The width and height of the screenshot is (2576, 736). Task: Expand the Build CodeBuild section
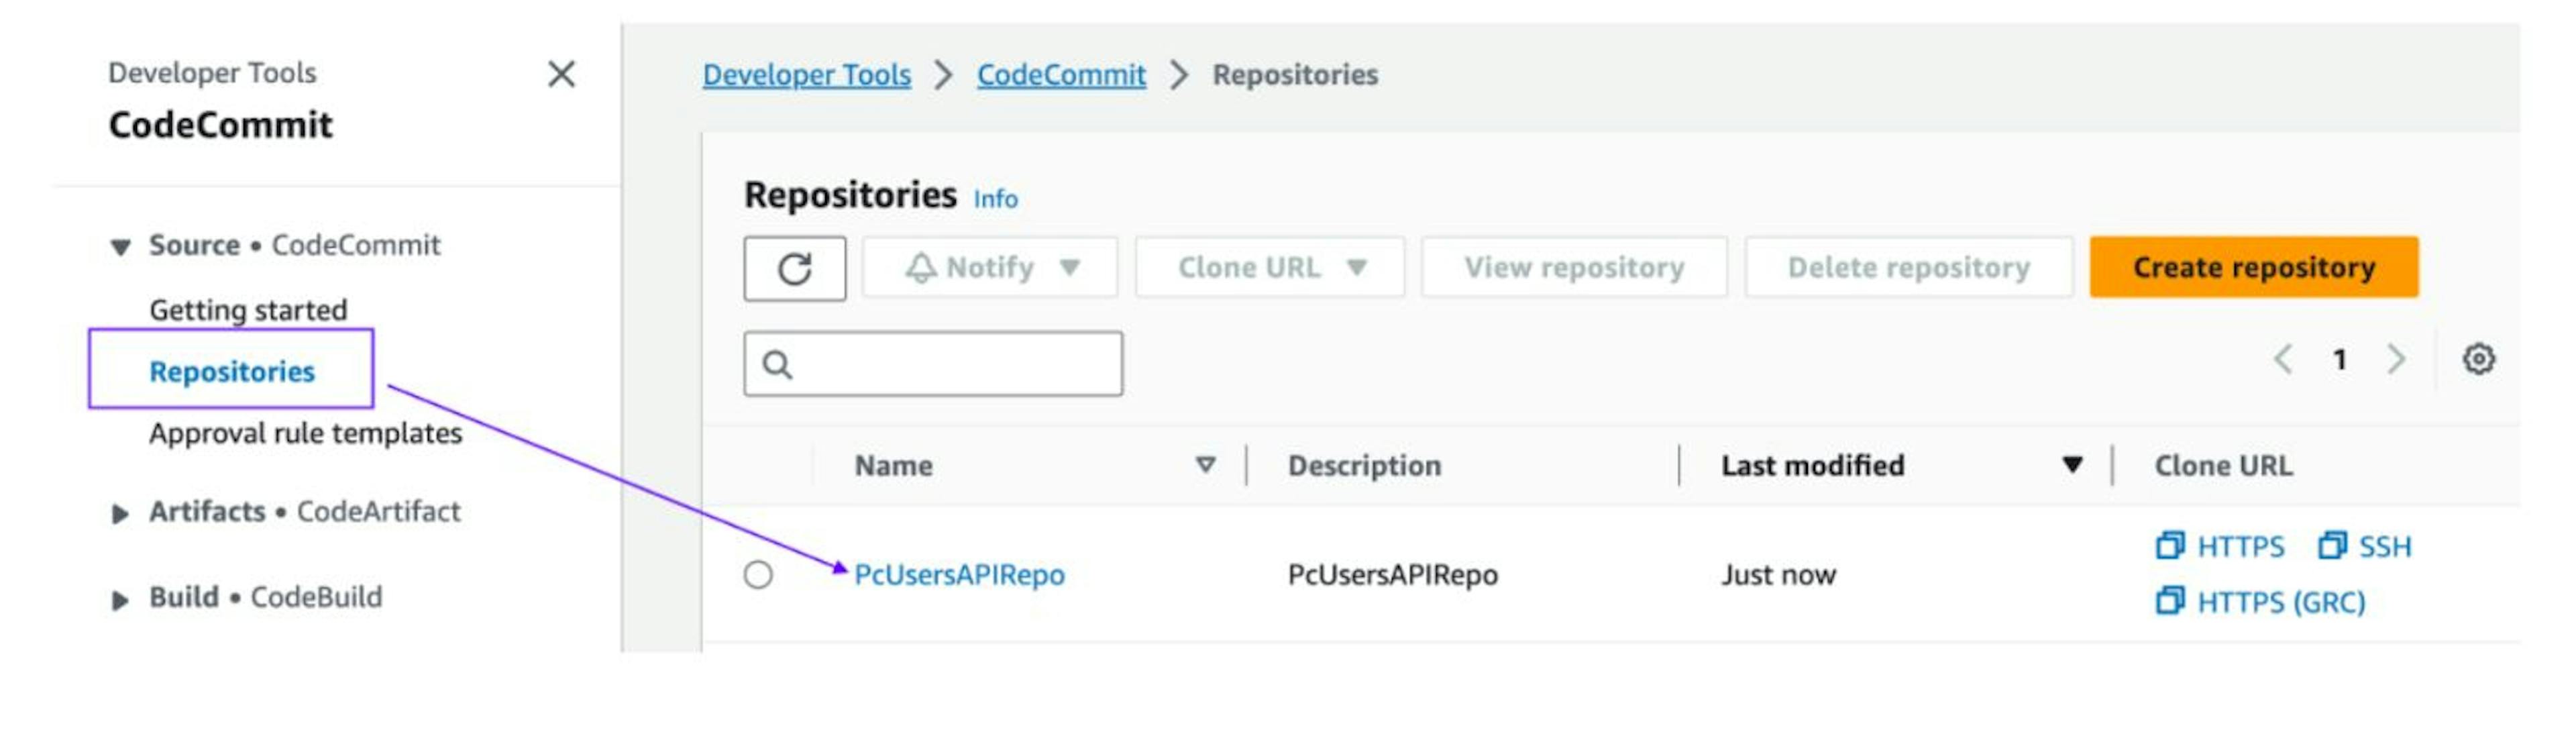(120, 600)
